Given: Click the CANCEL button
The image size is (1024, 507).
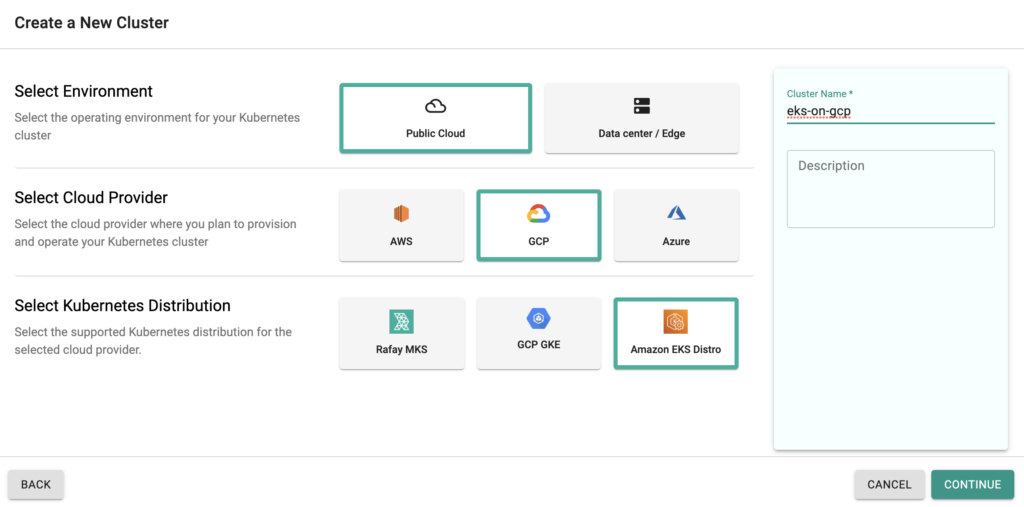Looking at the screenshot, I should point(889,484).
